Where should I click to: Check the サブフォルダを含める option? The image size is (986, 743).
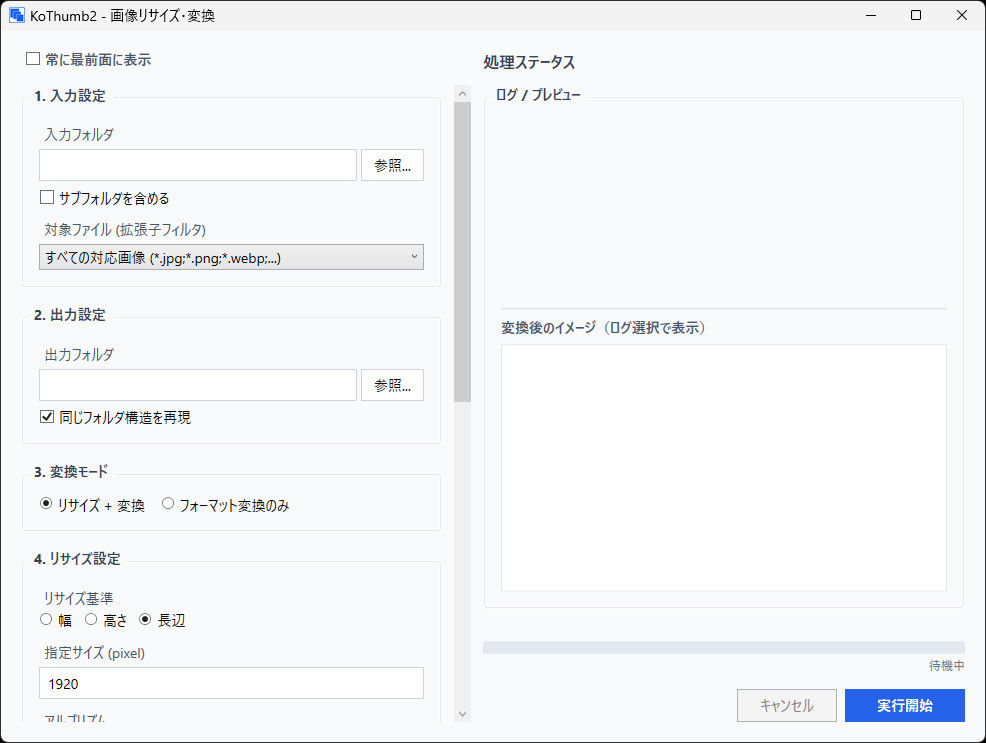[46, 197]
